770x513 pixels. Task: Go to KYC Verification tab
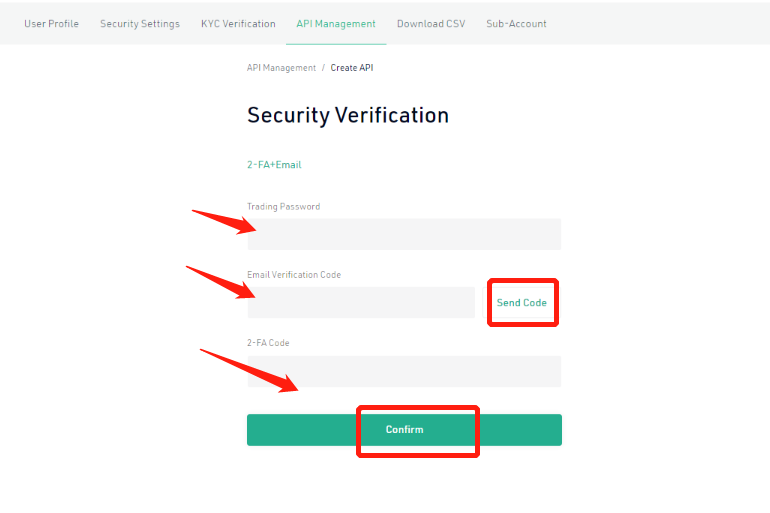pos(238,24)
